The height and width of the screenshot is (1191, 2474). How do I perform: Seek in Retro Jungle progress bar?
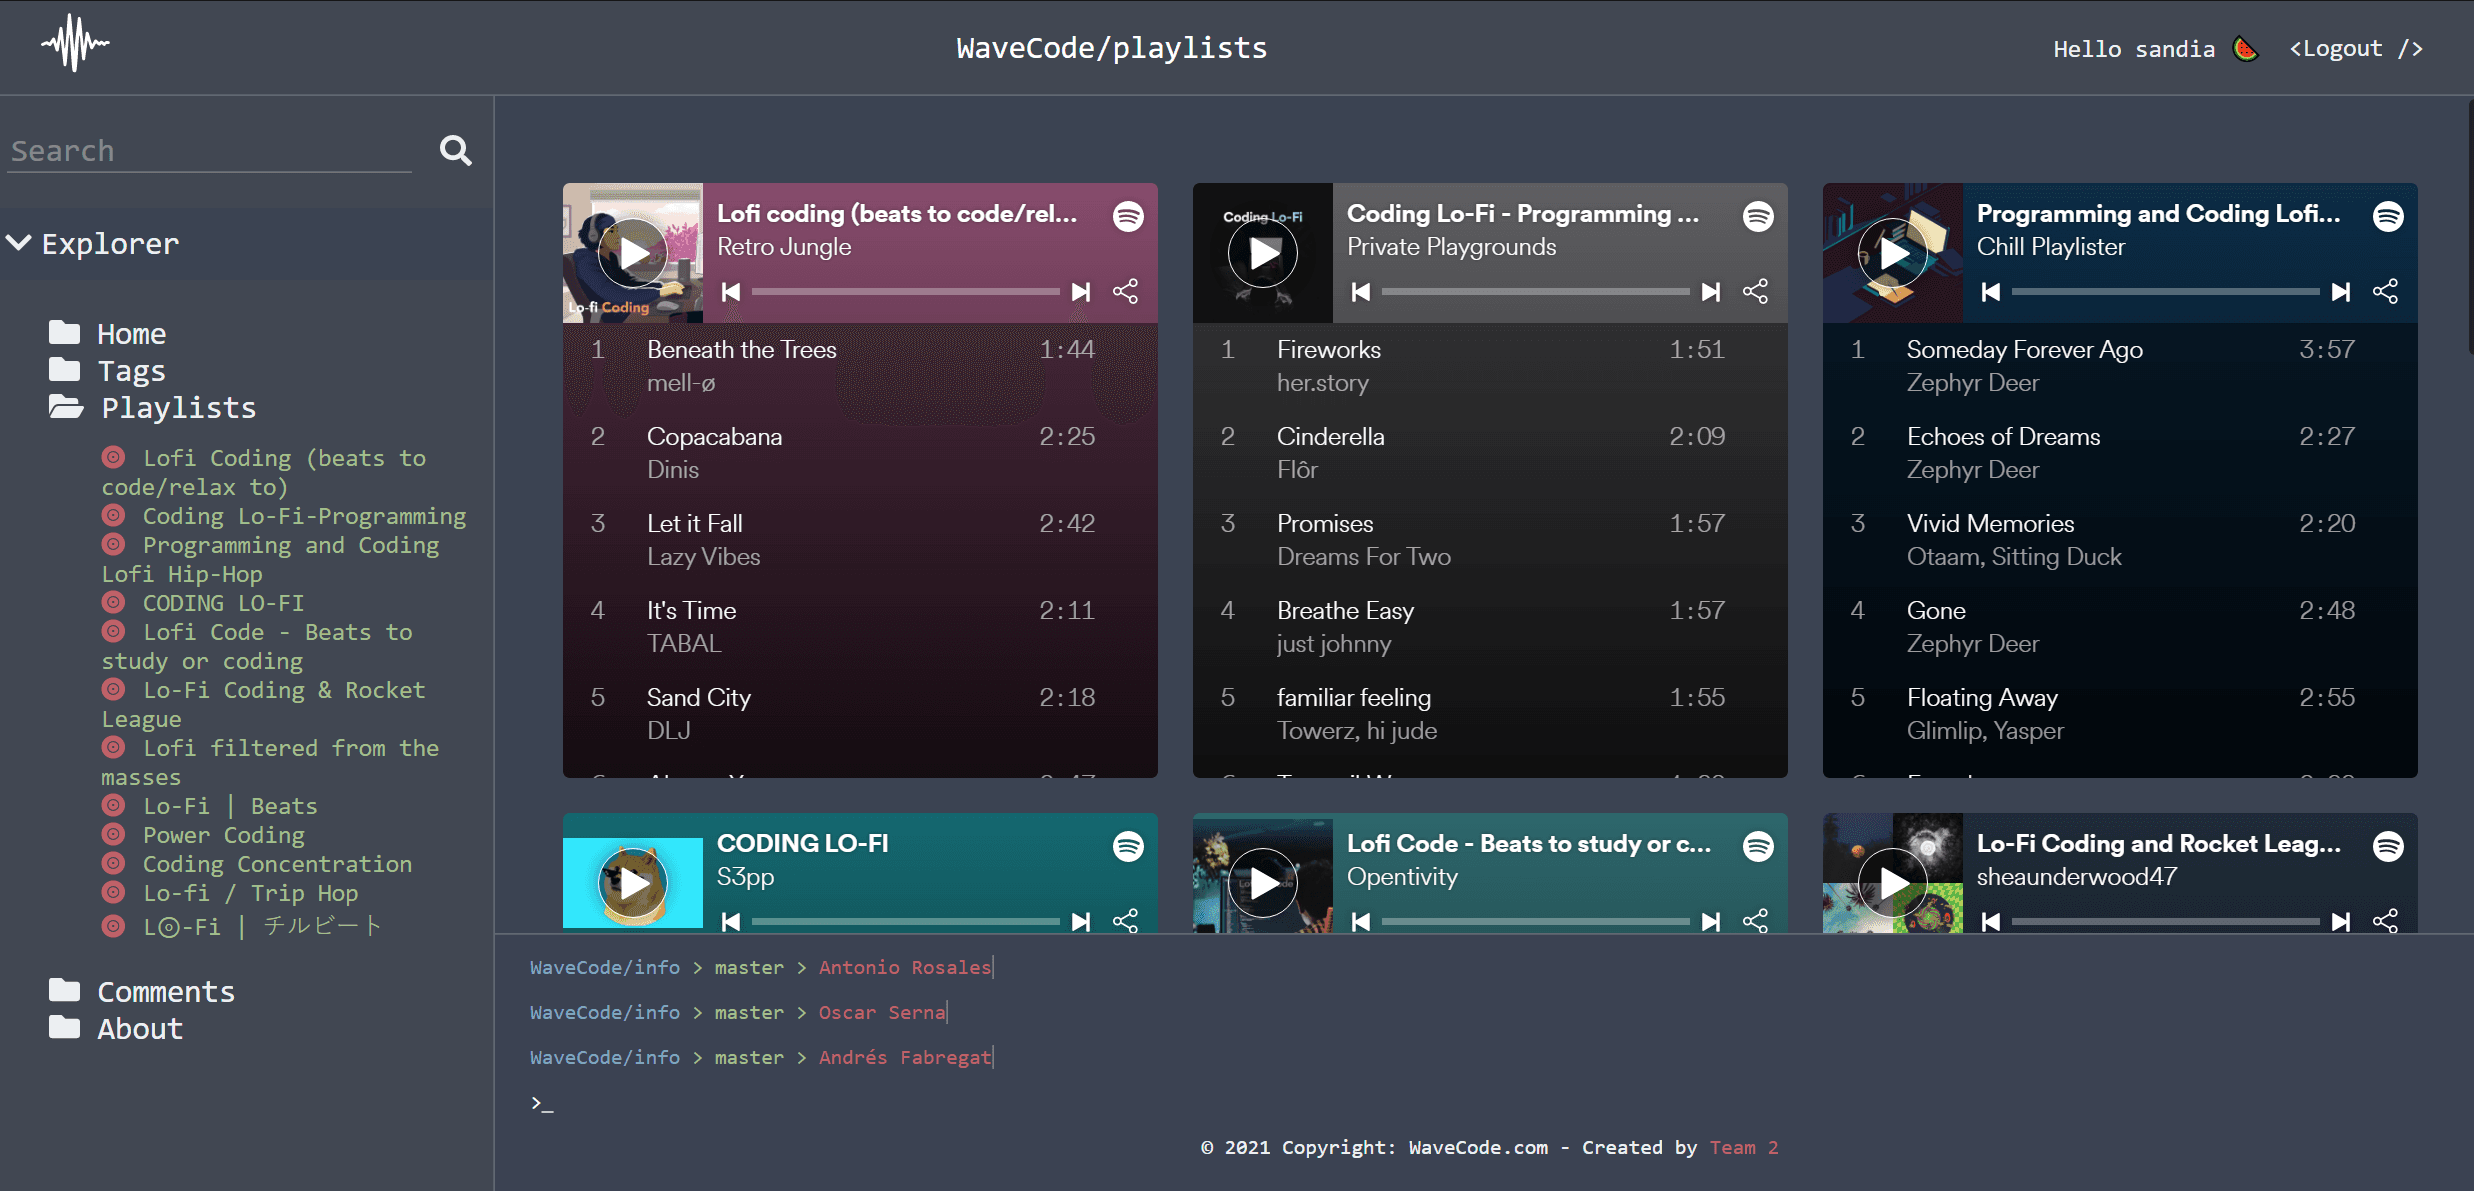tap(906, 291)
